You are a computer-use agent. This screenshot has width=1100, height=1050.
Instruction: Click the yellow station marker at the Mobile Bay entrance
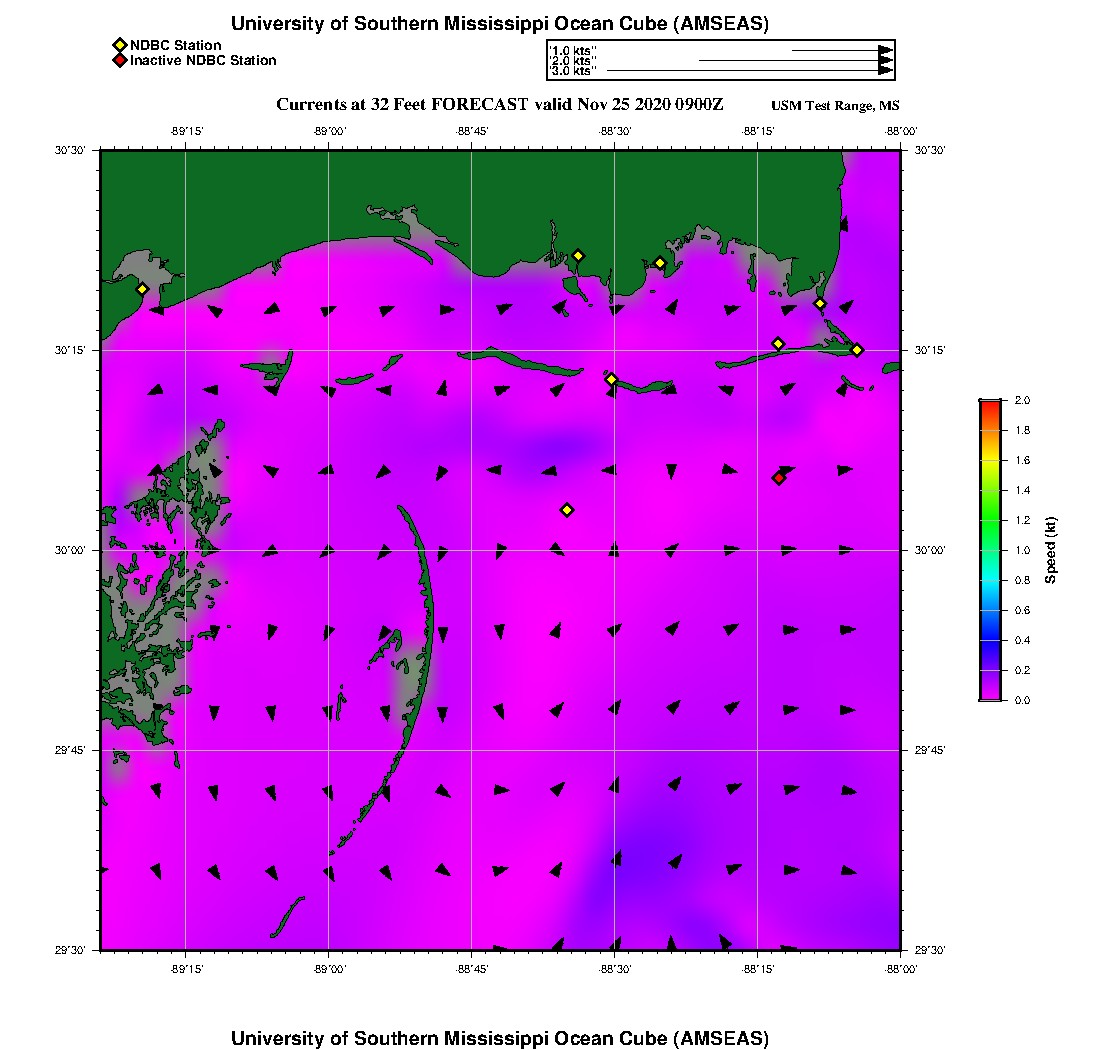coord(819,304)
